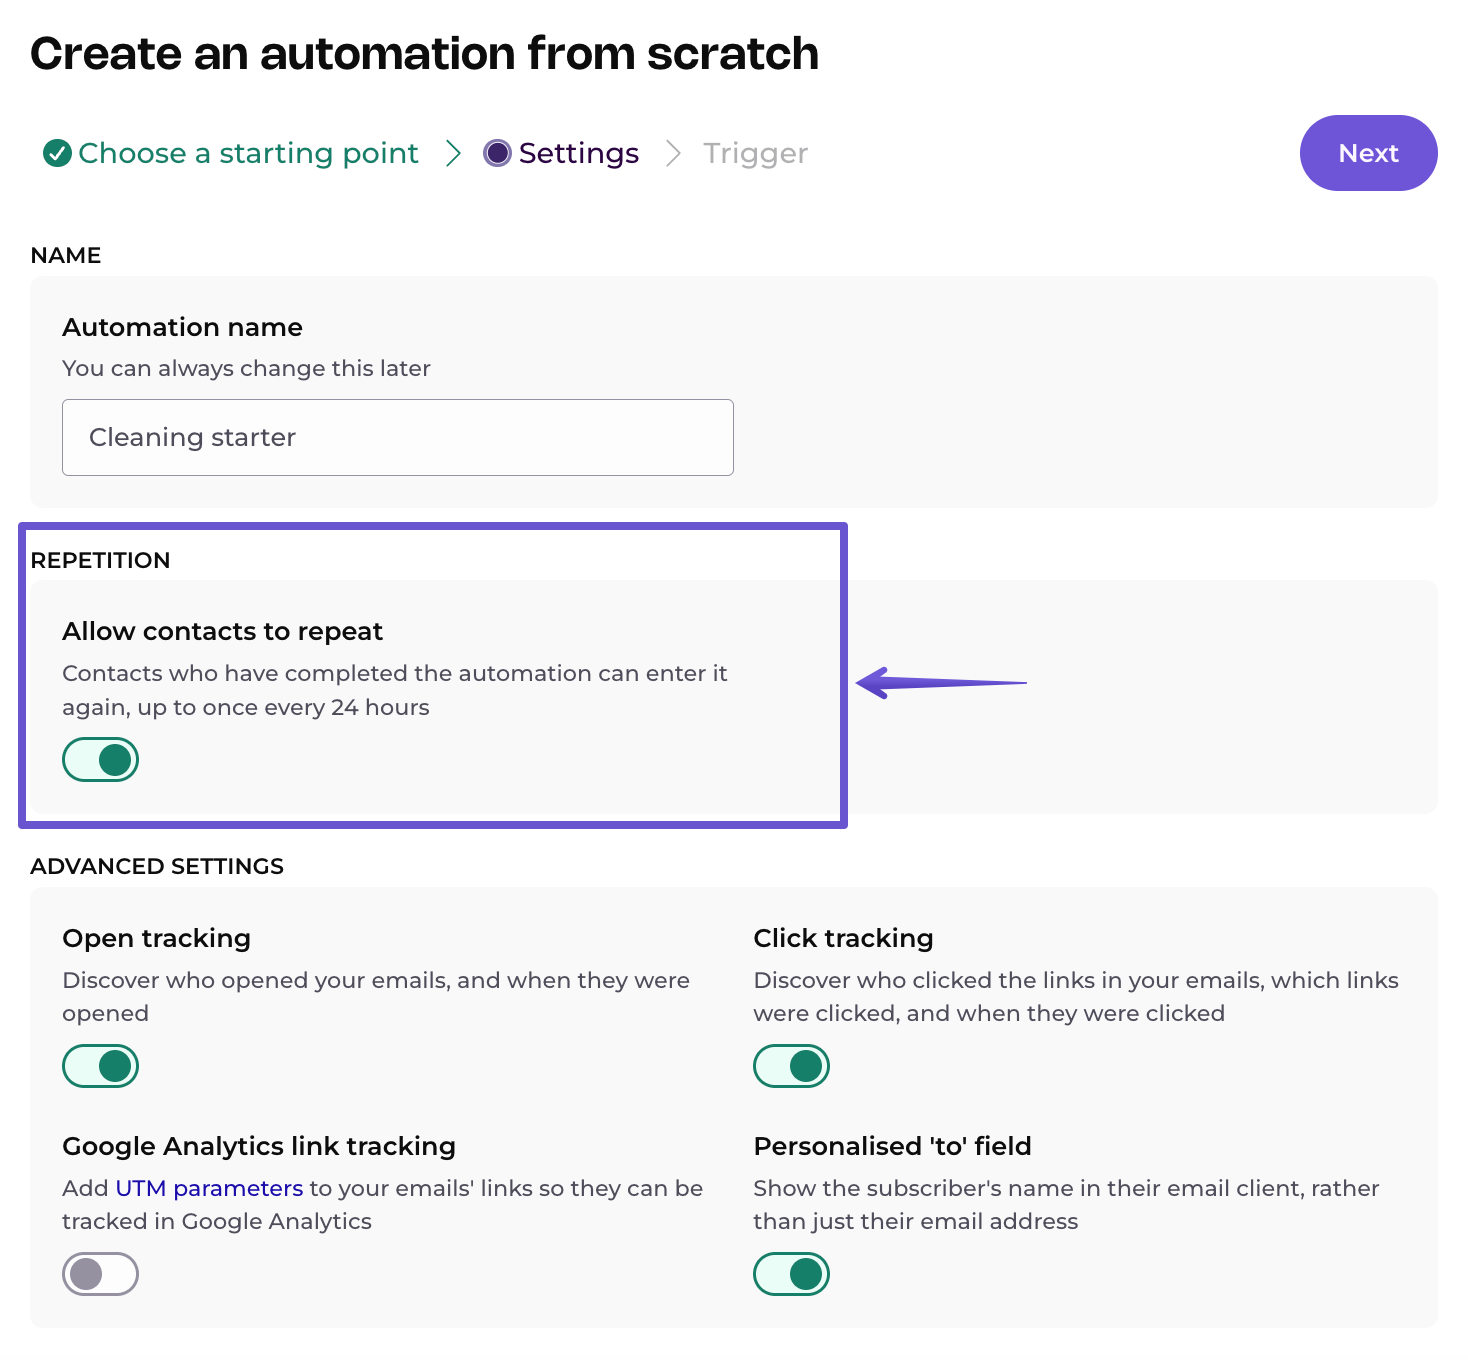Edit the Automation name field

point(398,437)
